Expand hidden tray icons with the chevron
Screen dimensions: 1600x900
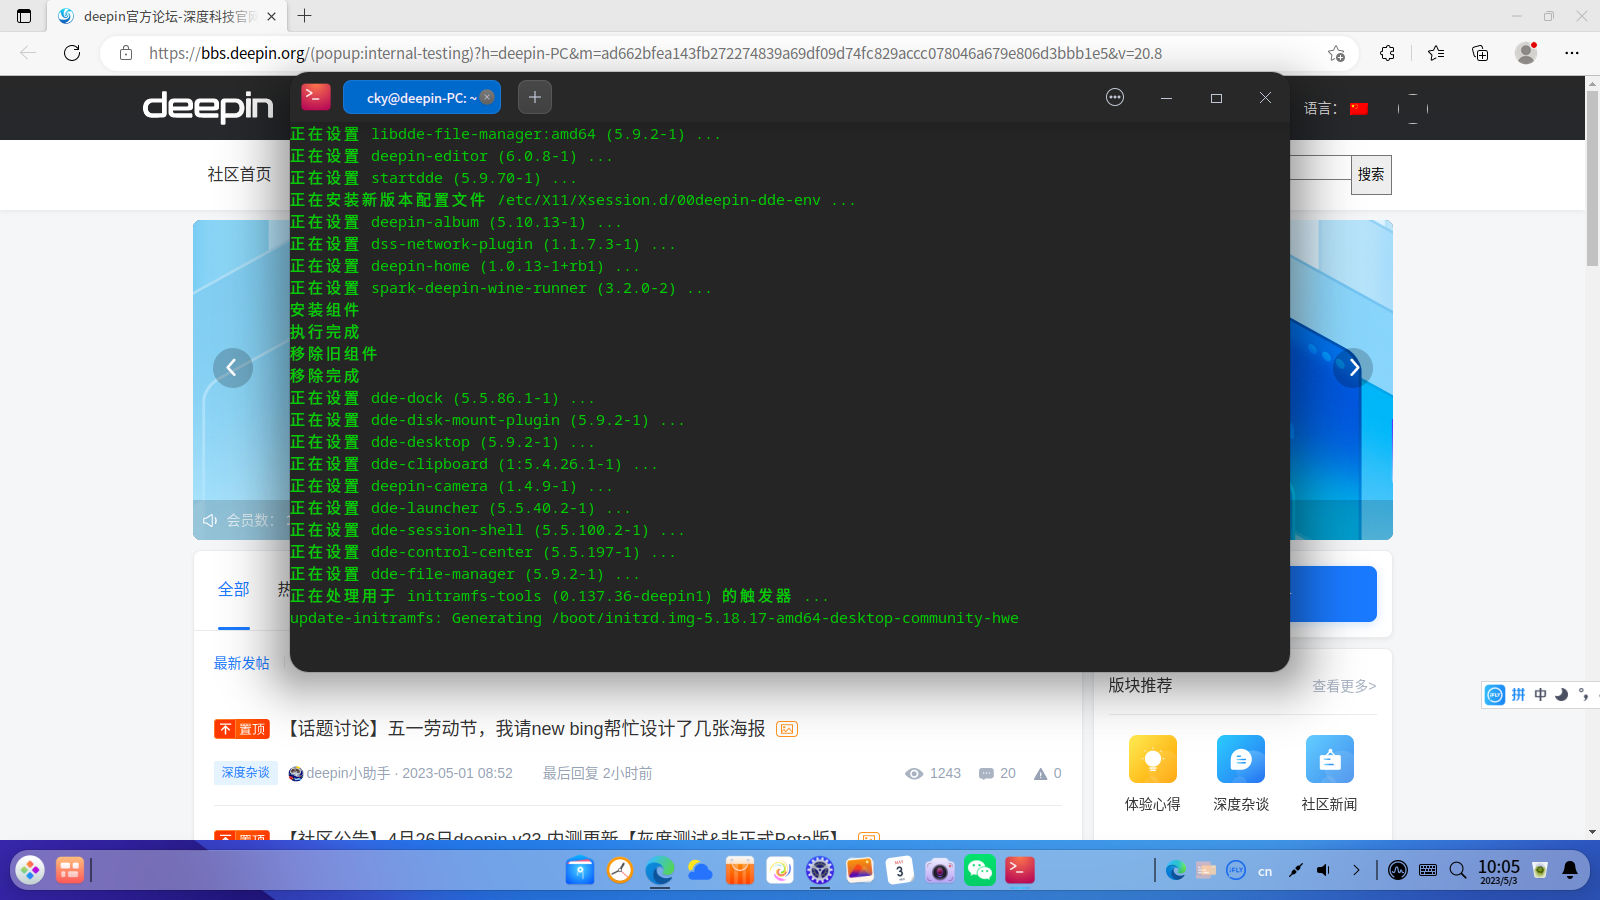[1357, 869]
